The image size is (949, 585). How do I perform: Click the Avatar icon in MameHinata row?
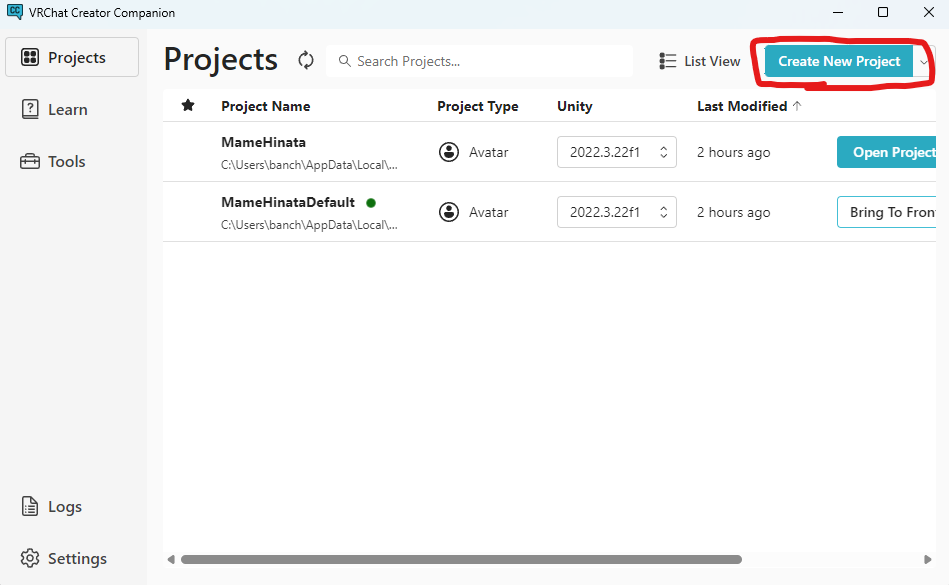449,152
